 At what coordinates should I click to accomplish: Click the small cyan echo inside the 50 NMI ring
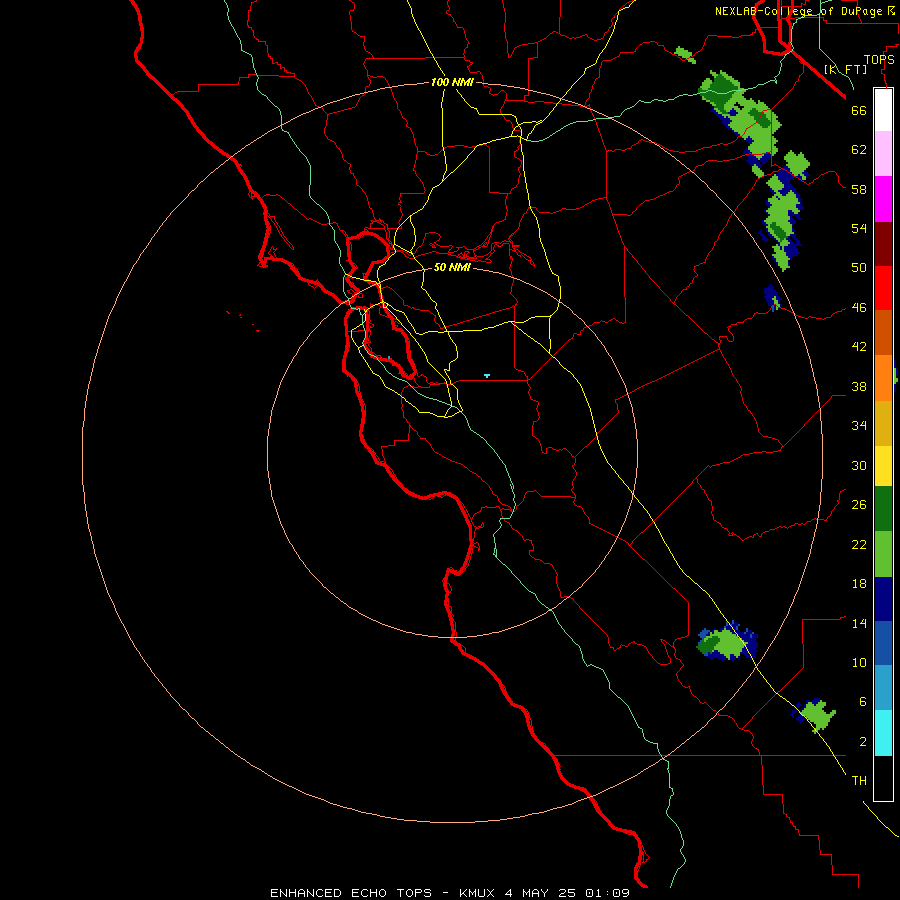pyautogui.click(x=487, y=375)
